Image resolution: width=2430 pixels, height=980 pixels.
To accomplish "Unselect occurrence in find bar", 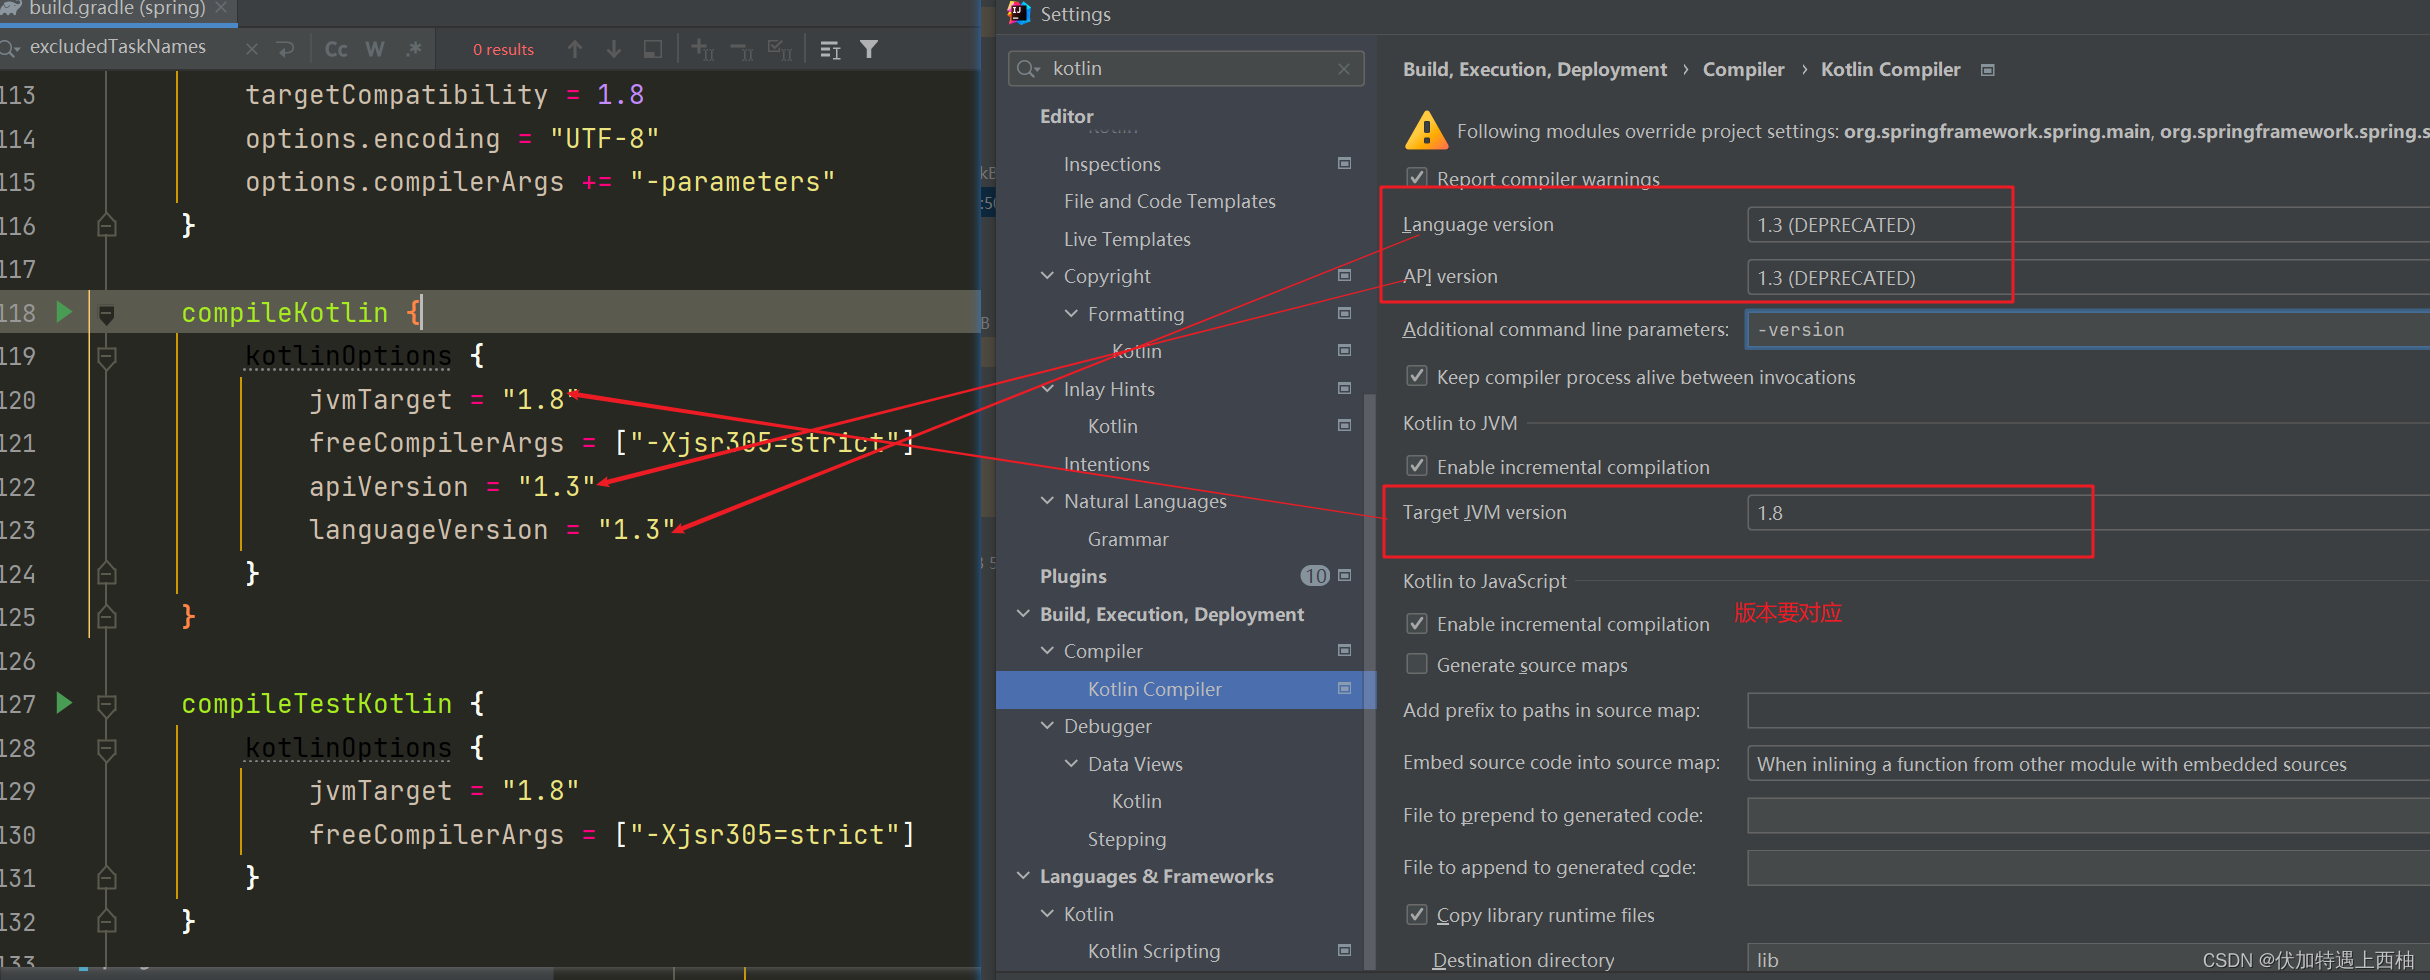I will coord(742,49).
